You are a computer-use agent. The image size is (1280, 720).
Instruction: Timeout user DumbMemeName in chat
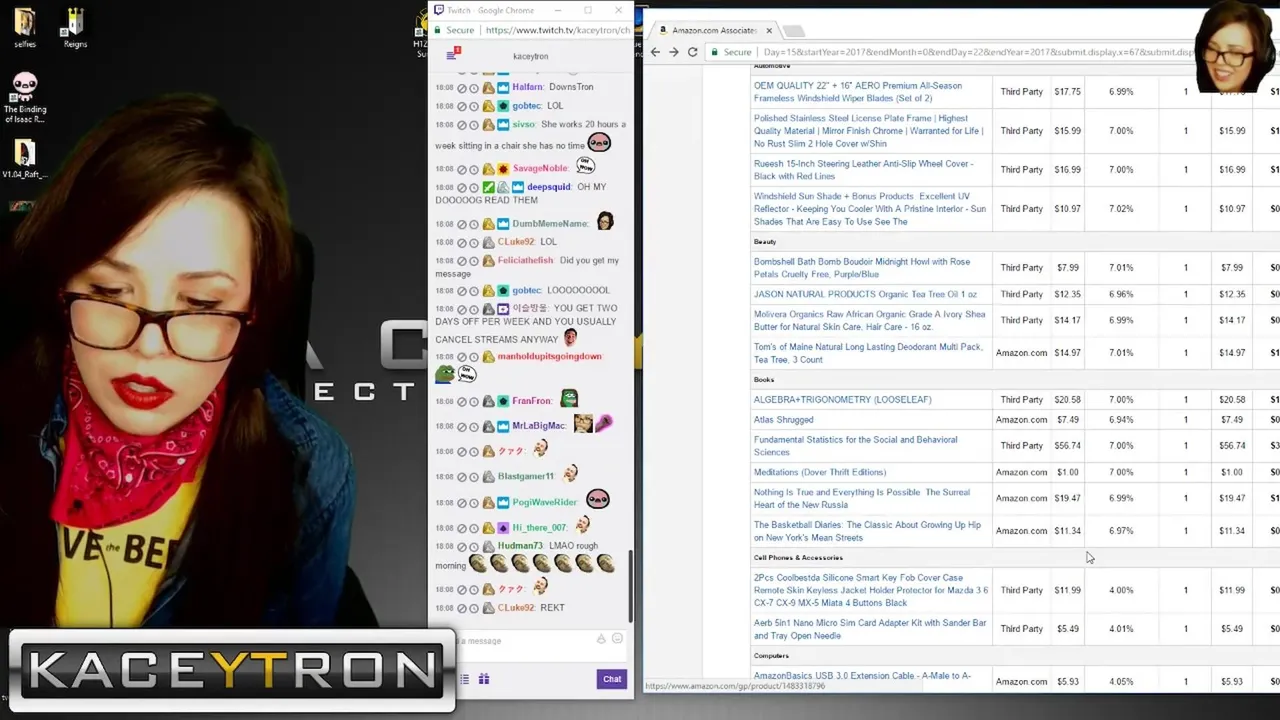pos(474,224)
